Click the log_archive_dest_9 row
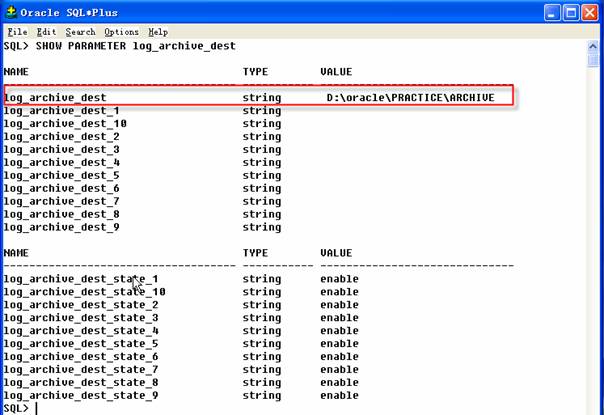The image size is (604, 415). pos(143,227)
